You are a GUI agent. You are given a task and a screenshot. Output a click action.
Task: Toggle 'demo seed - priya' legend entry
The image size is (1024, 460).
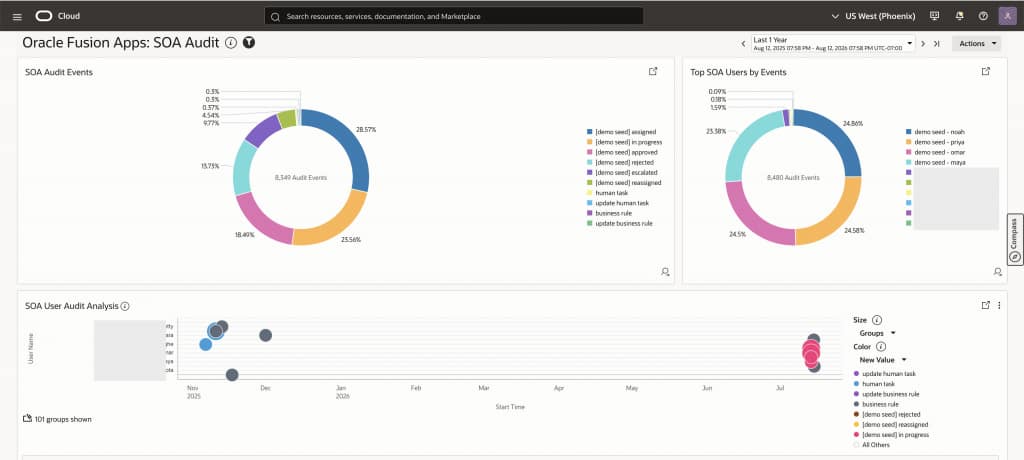[x=935, y=142]
